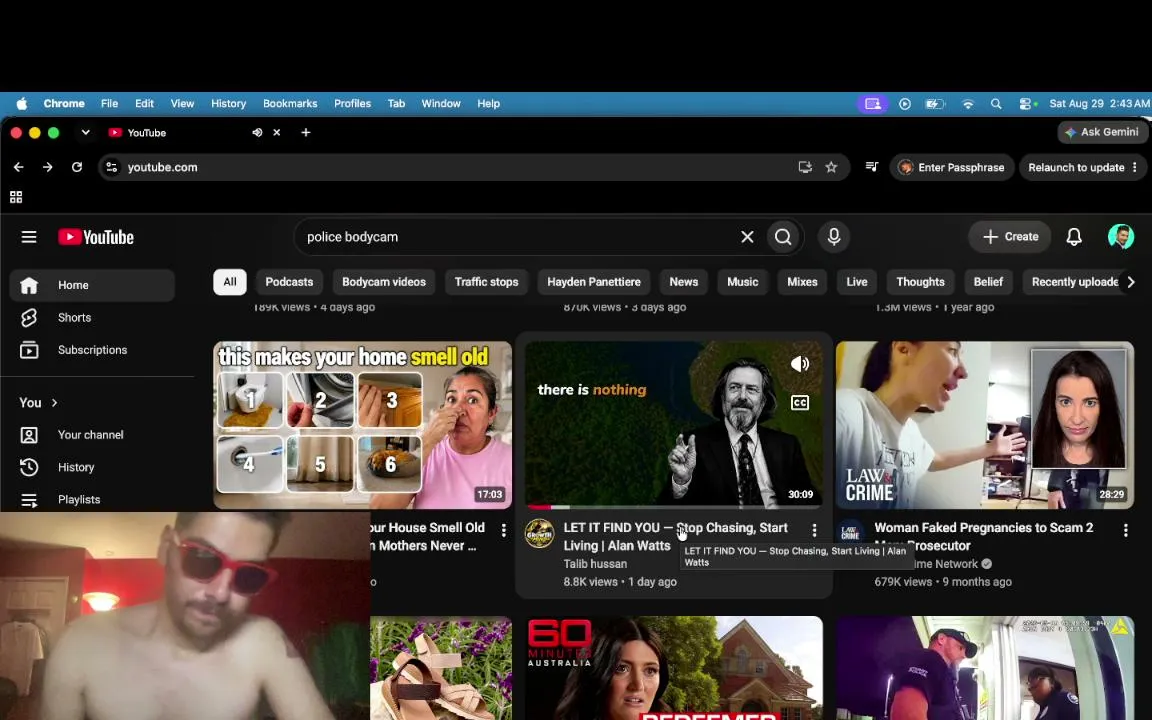Viewport: 1152px width, 720px height.
Task: Open the LET IT FIND YOU video title
Action: [676, 537]
